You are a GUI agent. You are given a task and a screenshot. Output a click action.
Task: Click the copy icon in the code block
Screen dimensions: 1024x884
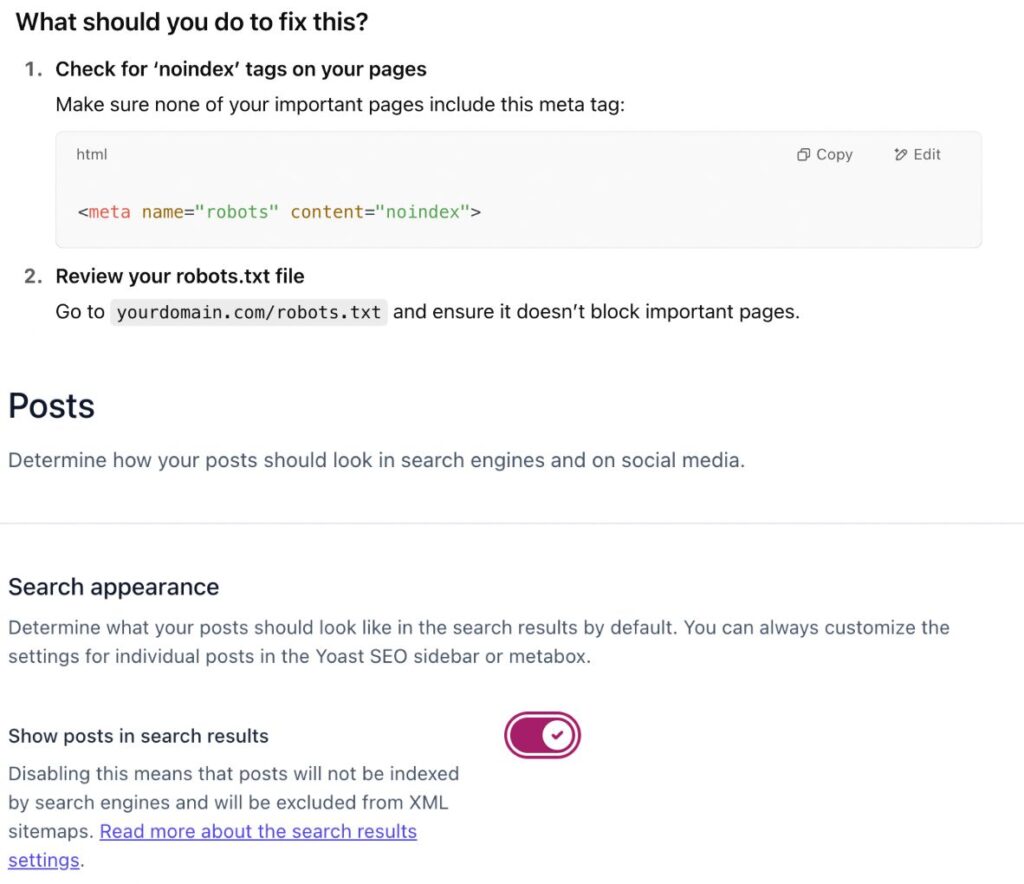(x=803, y=155)
